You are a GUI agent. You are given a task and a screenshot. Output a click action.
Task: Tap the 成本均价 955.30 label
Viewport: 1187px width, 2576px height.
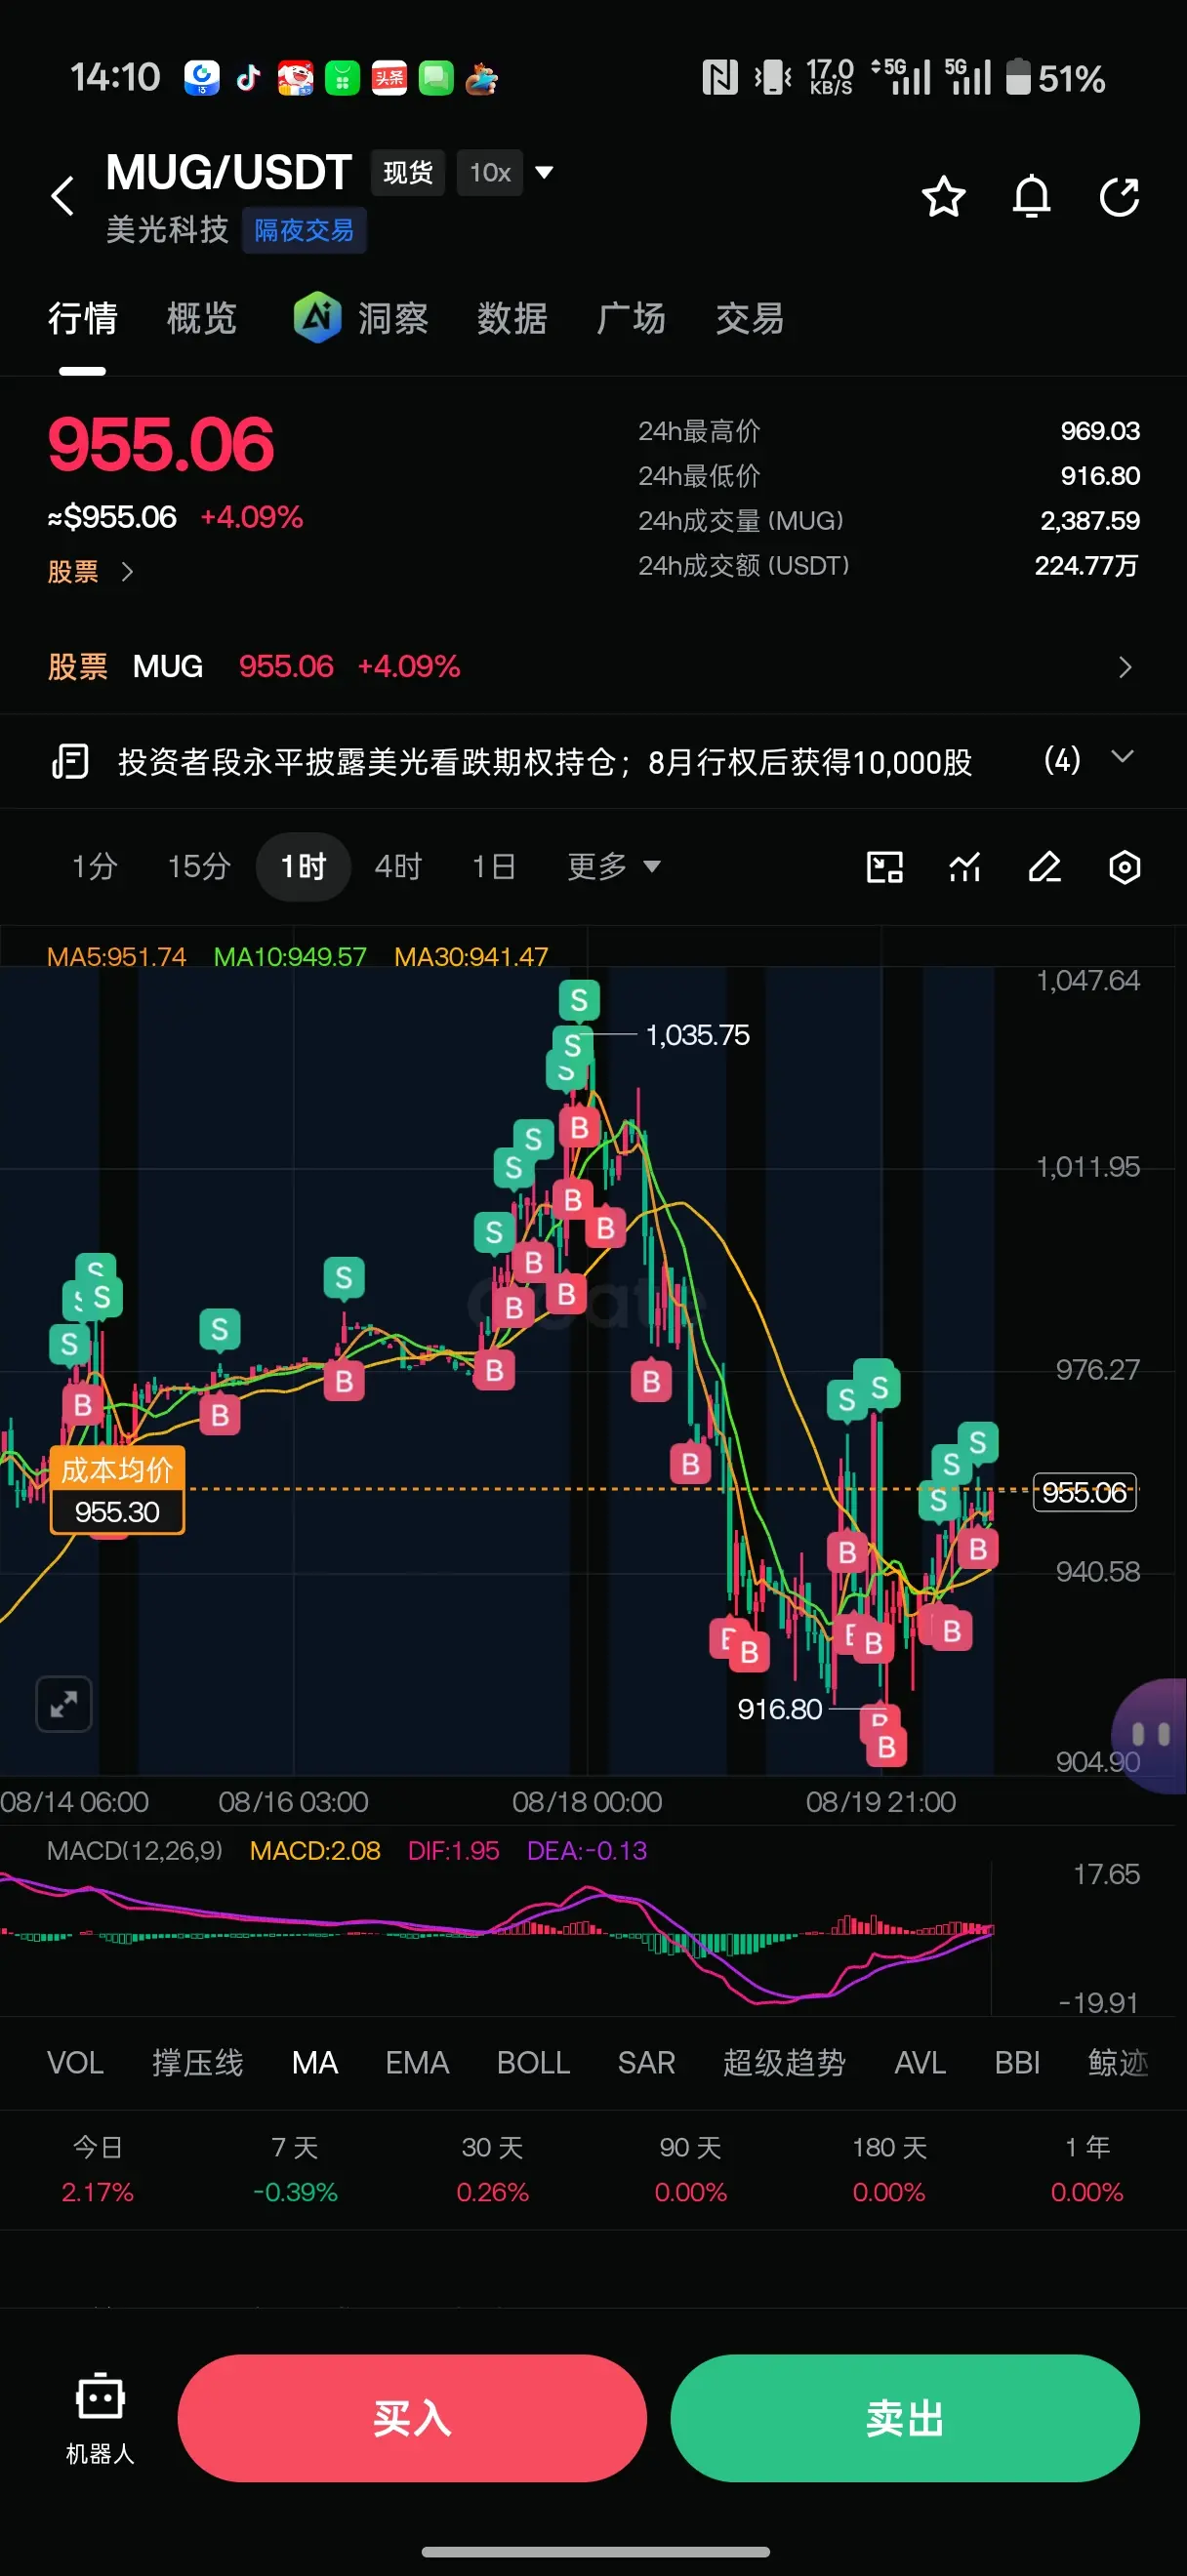click(117, 1490)
